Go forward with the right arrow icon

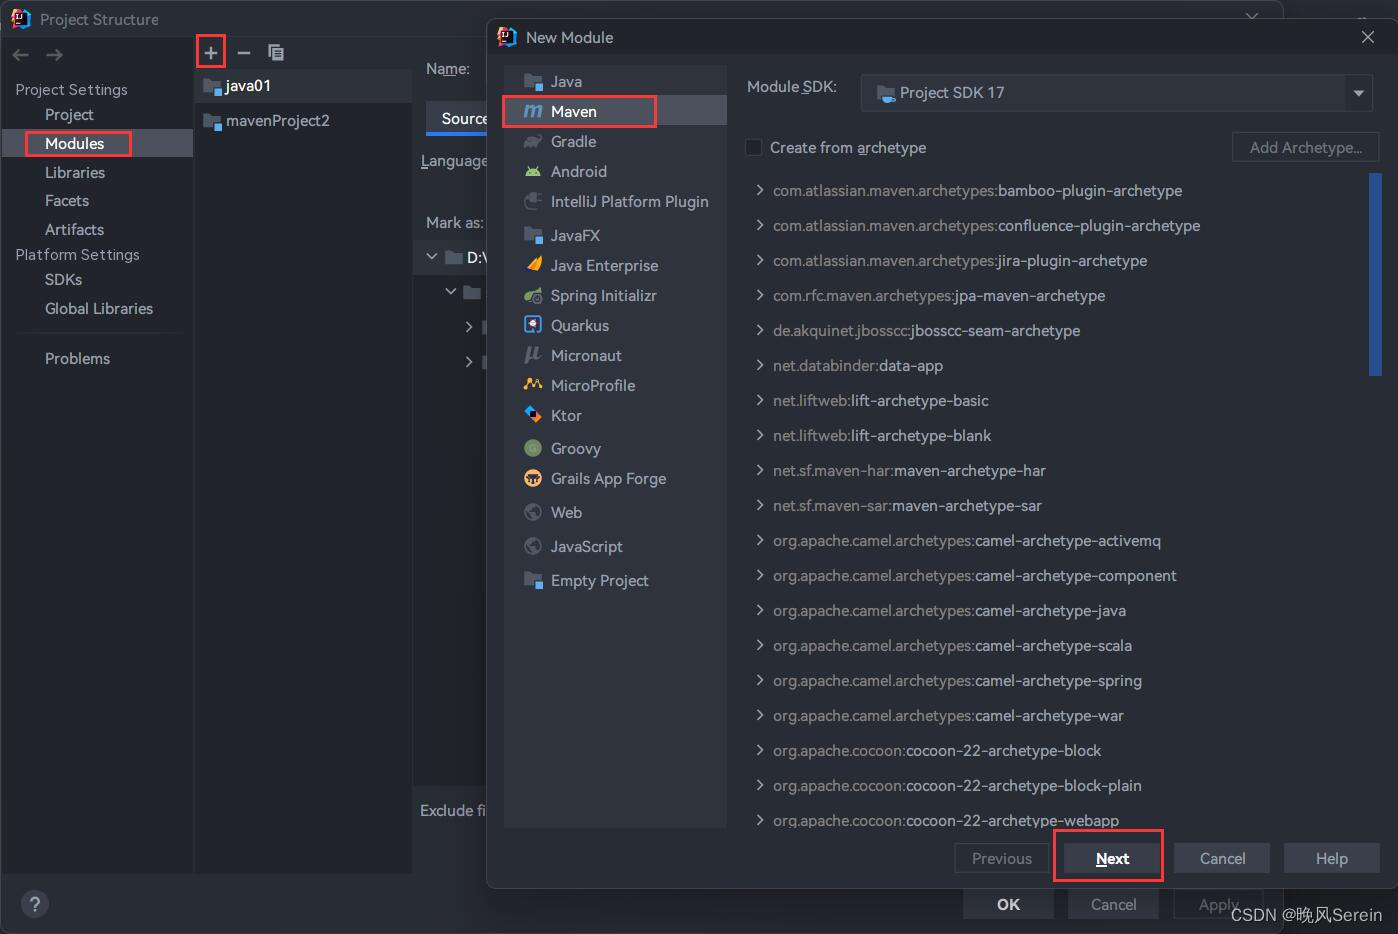[x=54, y=55]
